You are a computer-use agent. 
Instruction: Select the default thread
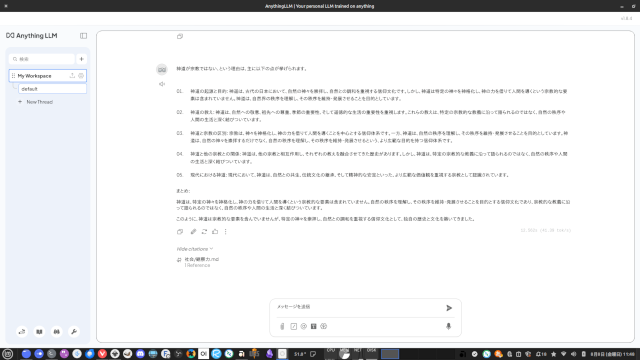(x=52, y=89)
